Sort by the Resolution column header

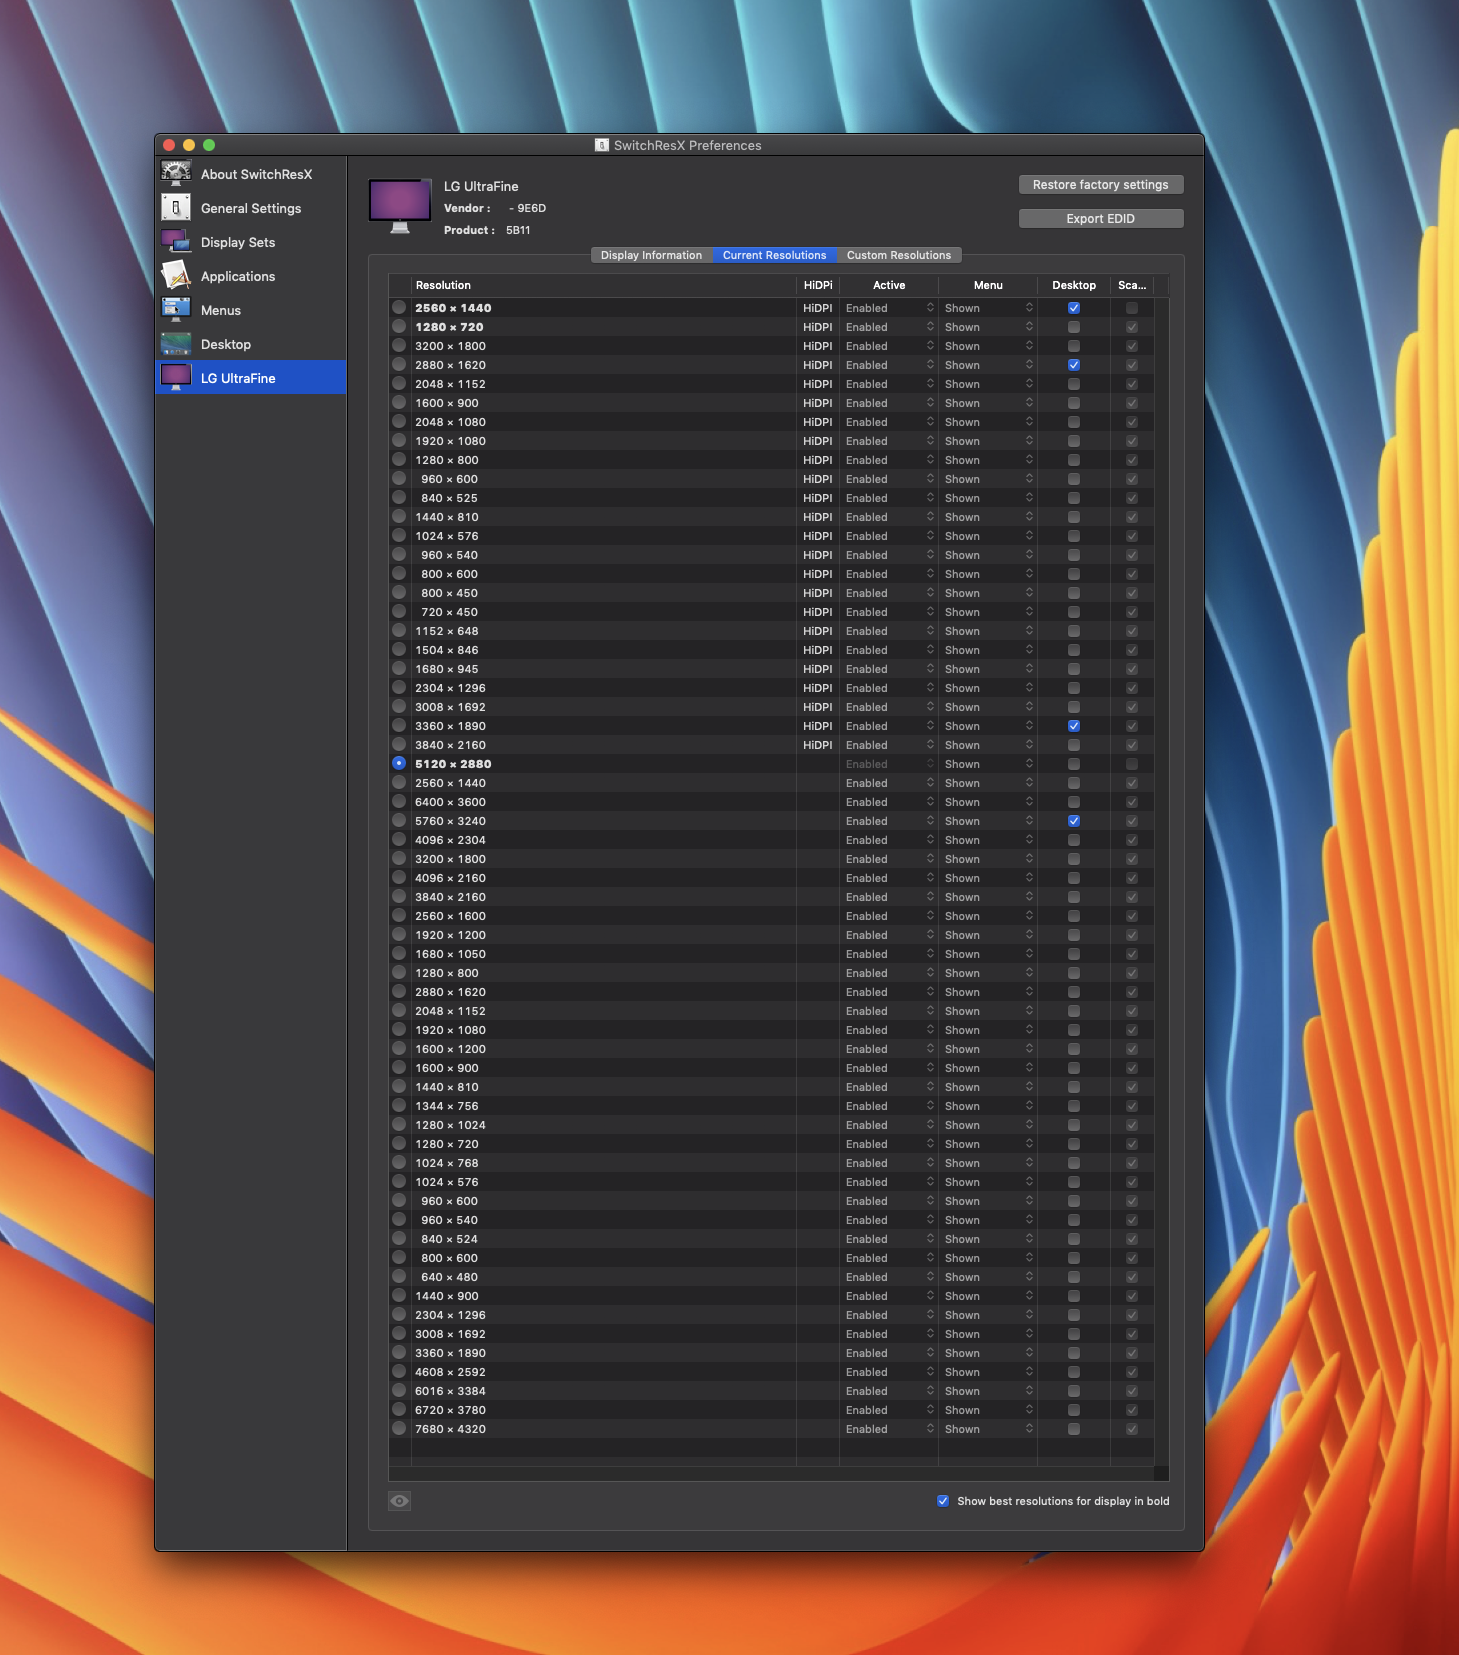tap(604, 285)
